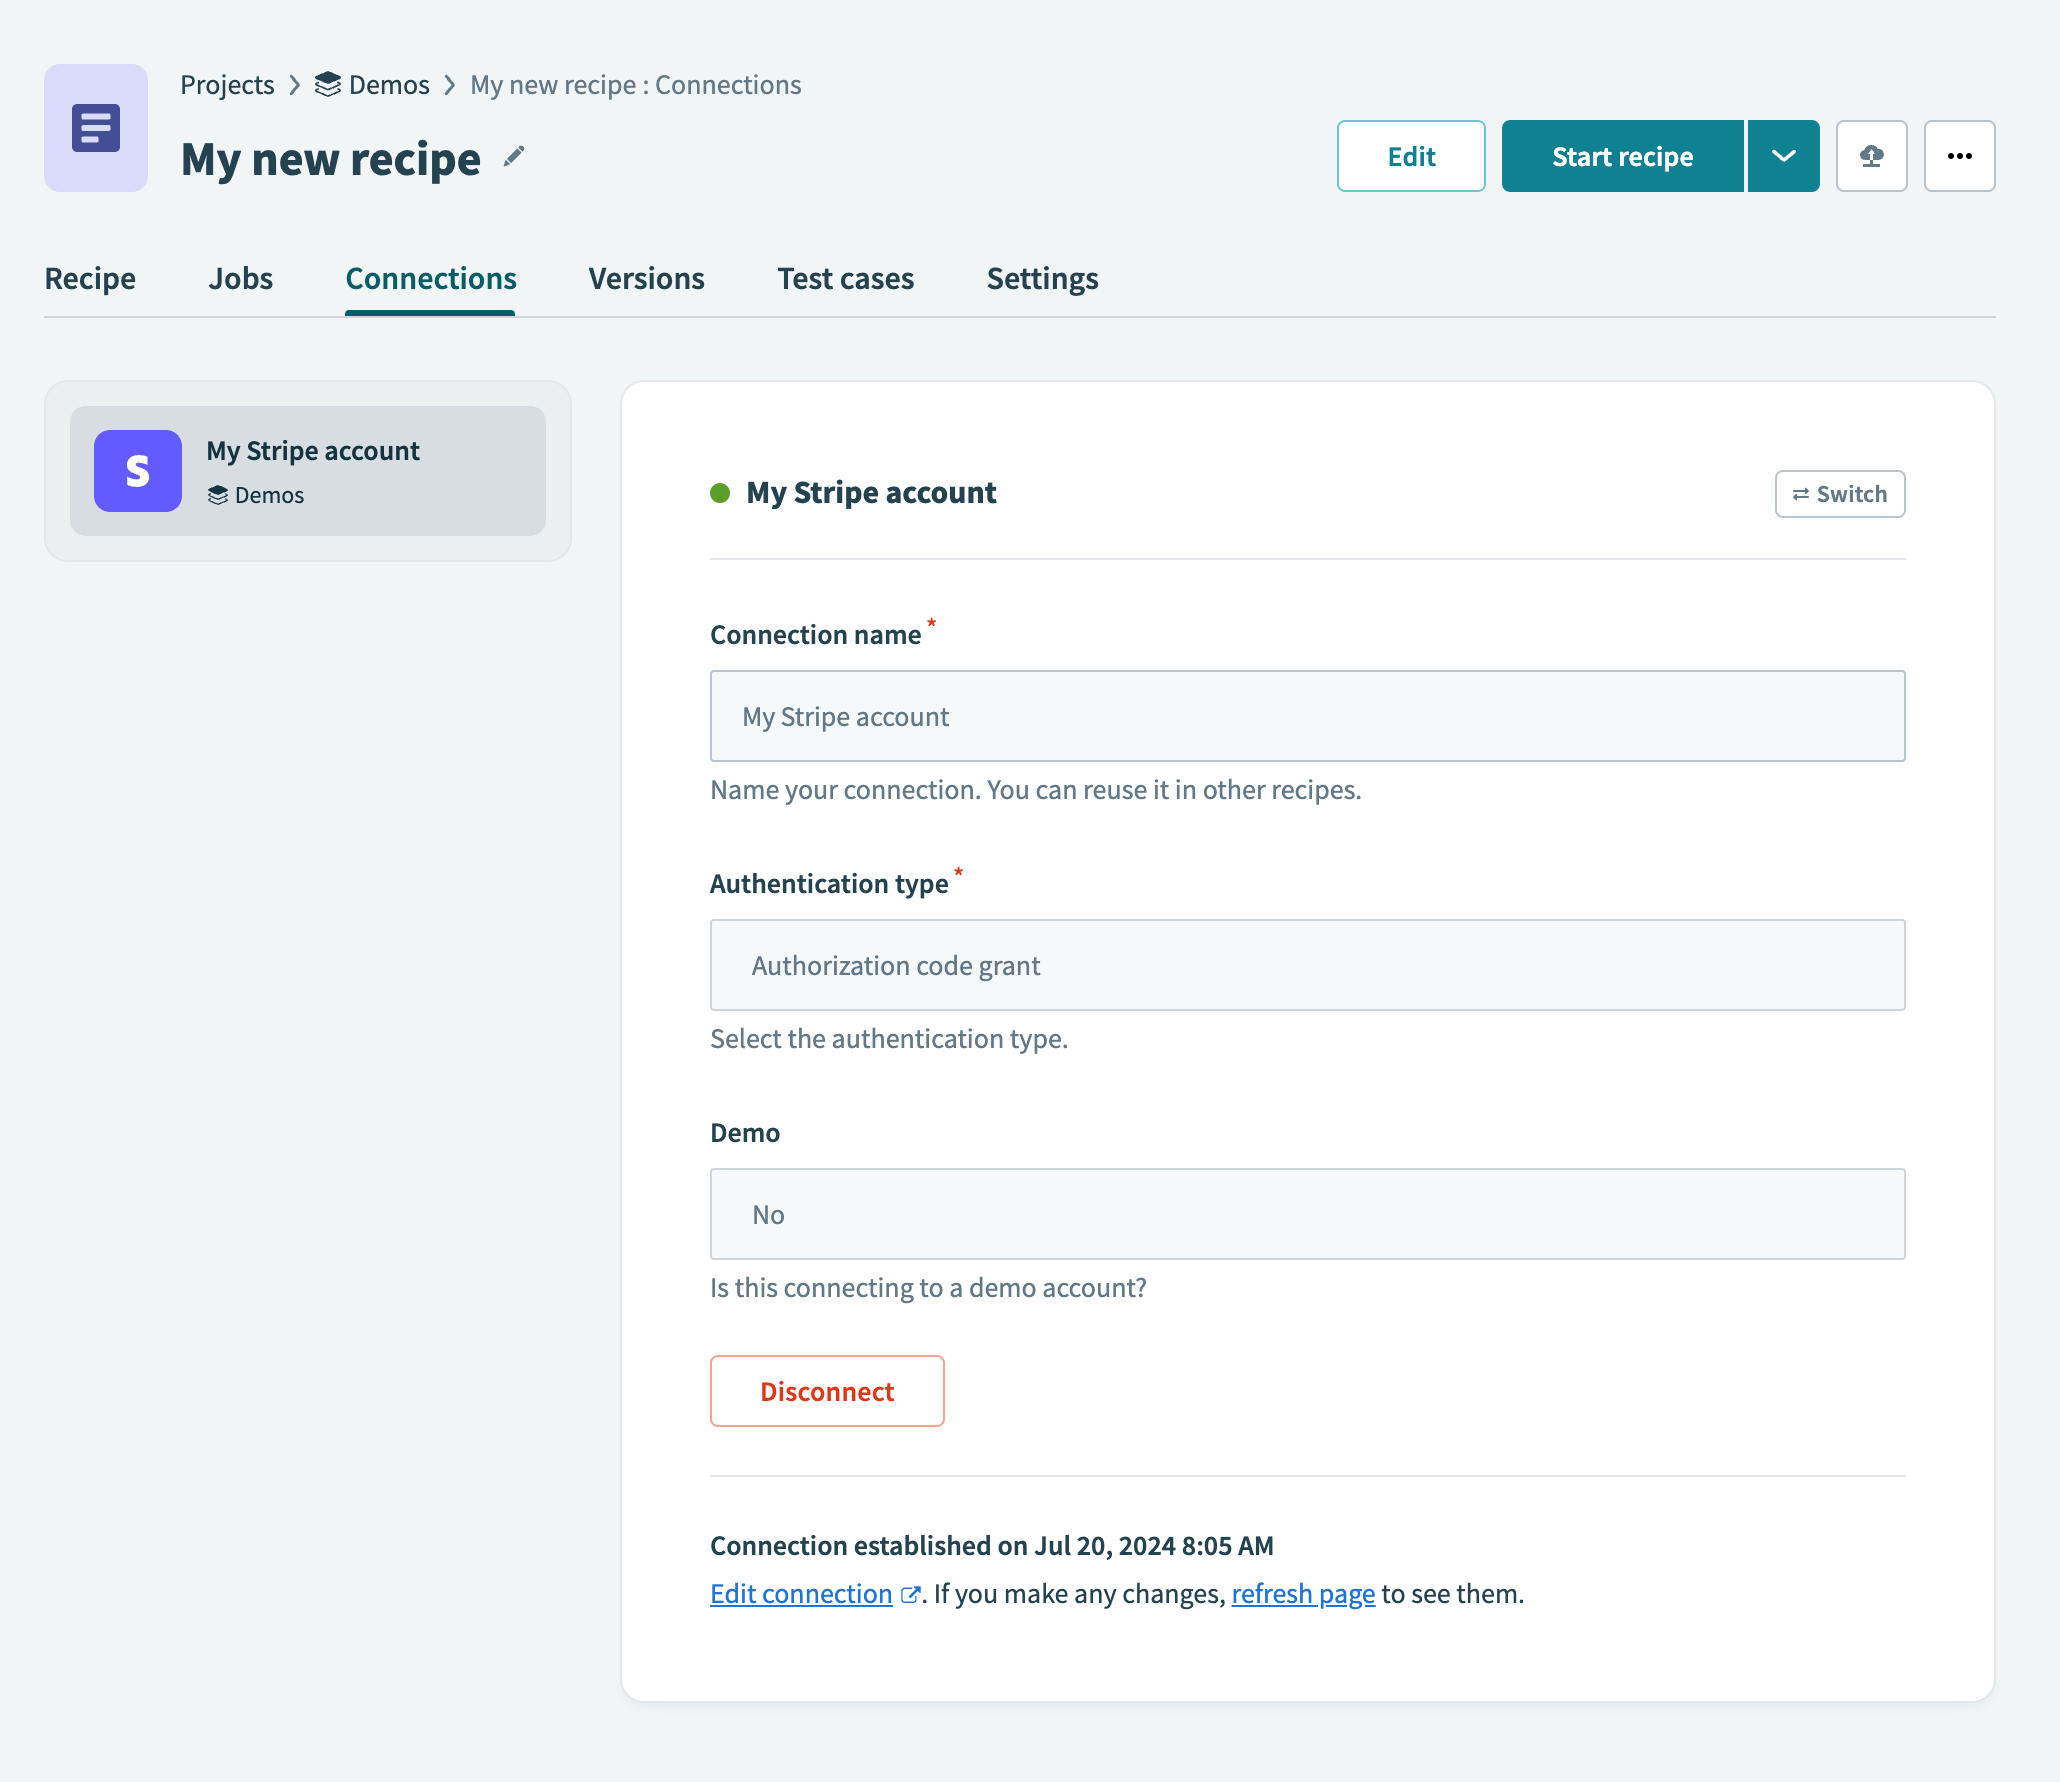Click the Demos stack icon in the breadcrumb

coord(327,85)
